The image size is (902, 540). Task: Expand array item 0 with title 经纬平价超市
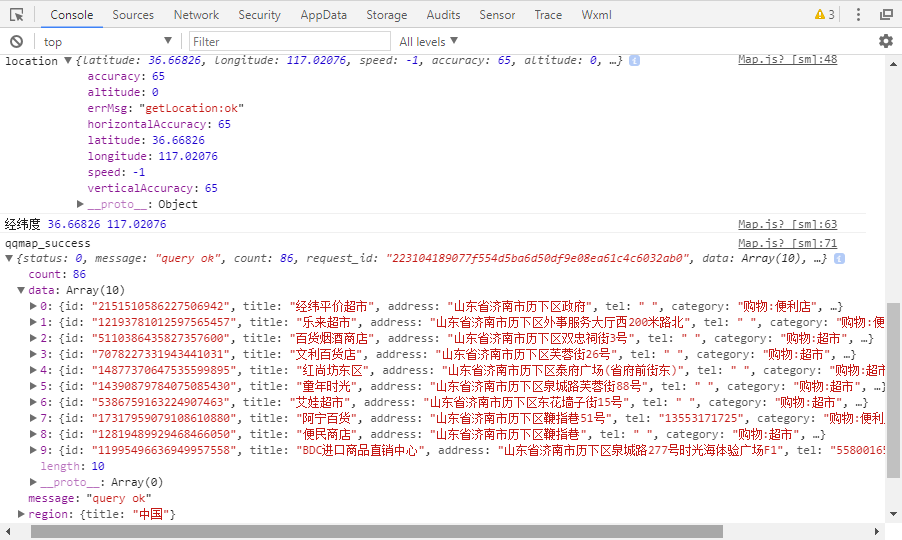pyautogui.click(x=32, y=306)
